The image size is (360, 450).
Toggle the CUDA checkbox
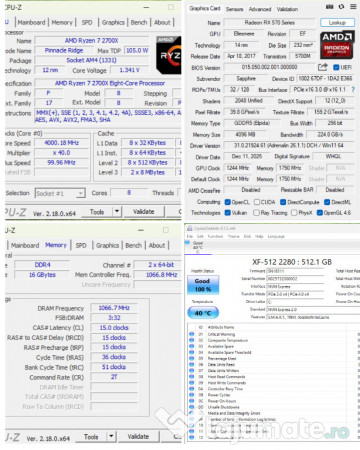[x=257, y=202]
